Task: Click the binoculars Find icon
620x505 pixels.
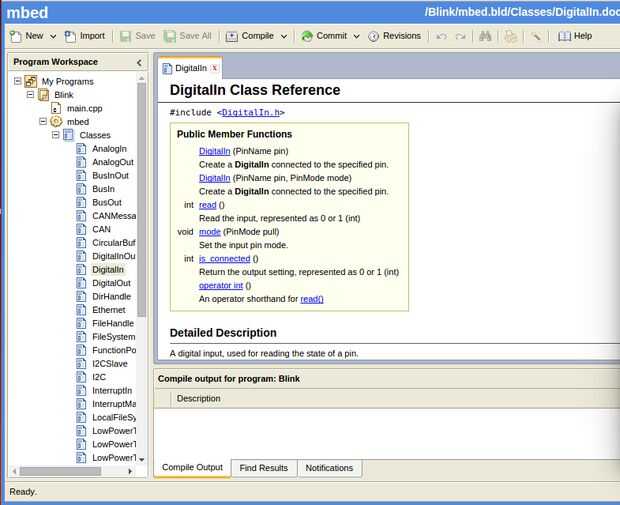Action: point(485,36)
